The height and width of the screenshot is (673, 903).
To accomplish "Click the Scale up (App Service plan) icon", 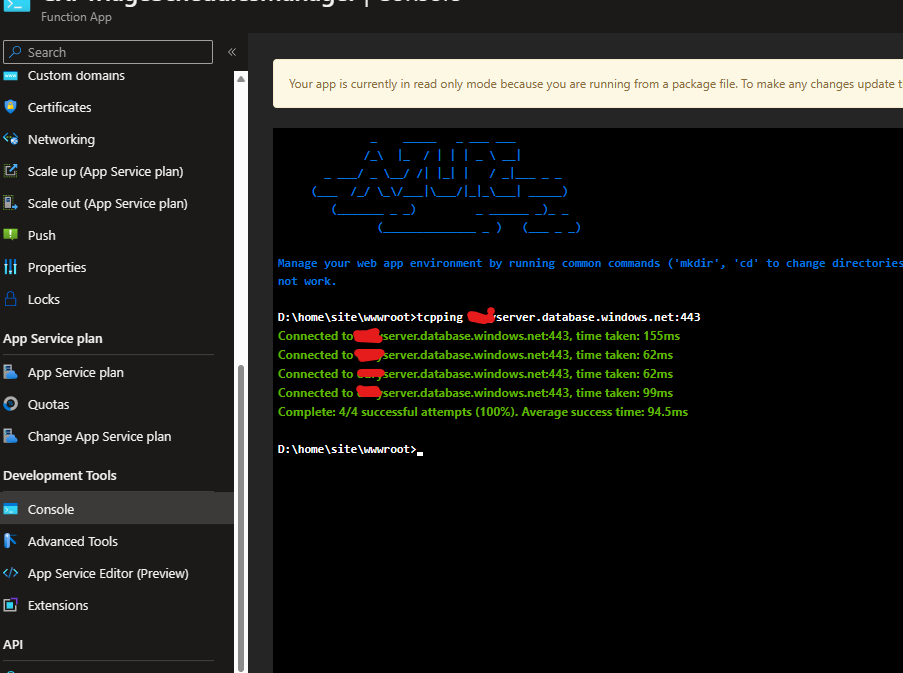I will coord(12,171).
